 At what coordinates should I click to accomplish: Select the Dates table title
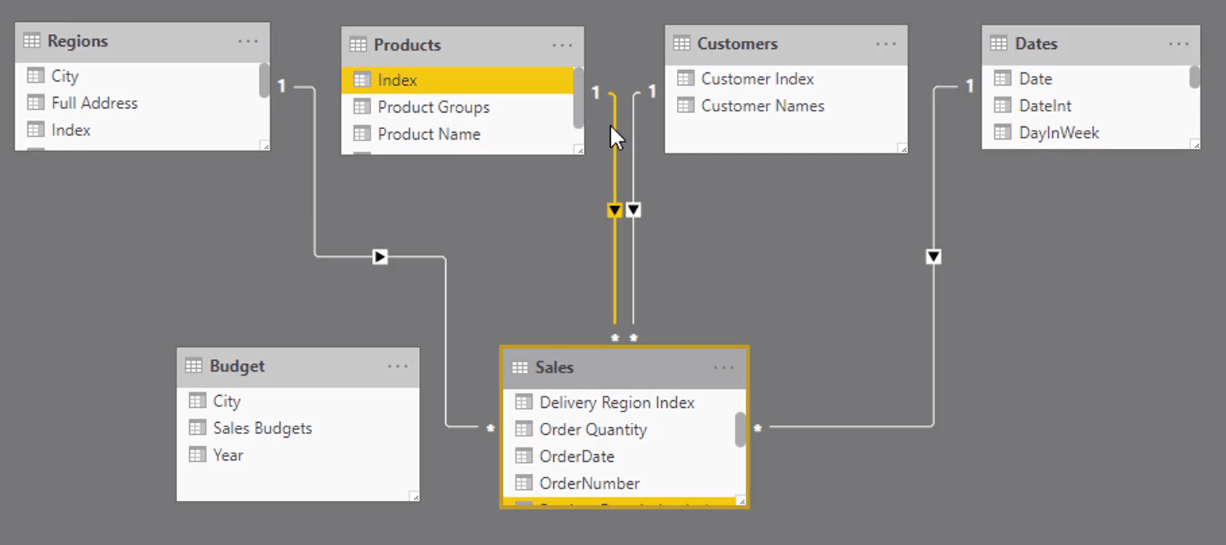pyautogui.click(x=1036, y=44)
